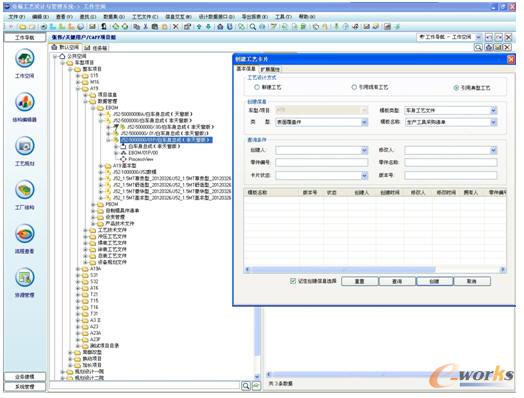This screenshot has height=398, width=524.
Task: Open the 工作空间 sidebar icon
Action: 25,58
